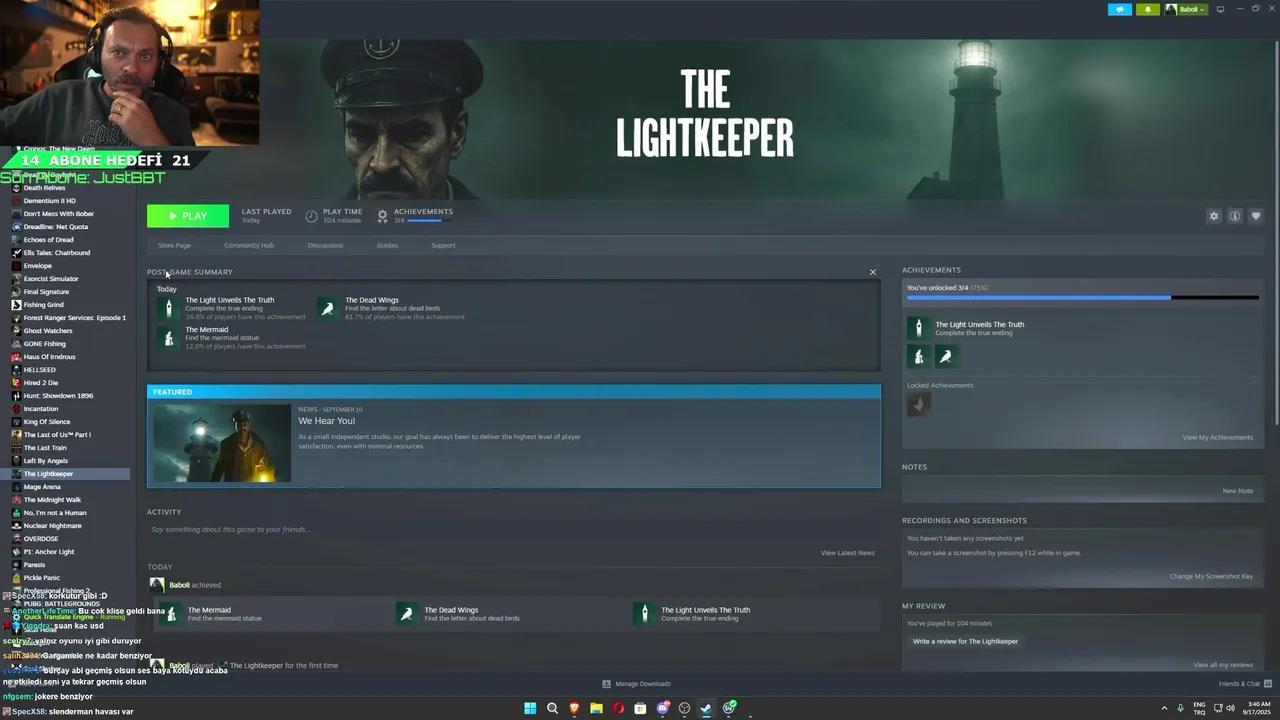
Task: Open game info icon beside the gear
Action: [x=1235, y=216]
